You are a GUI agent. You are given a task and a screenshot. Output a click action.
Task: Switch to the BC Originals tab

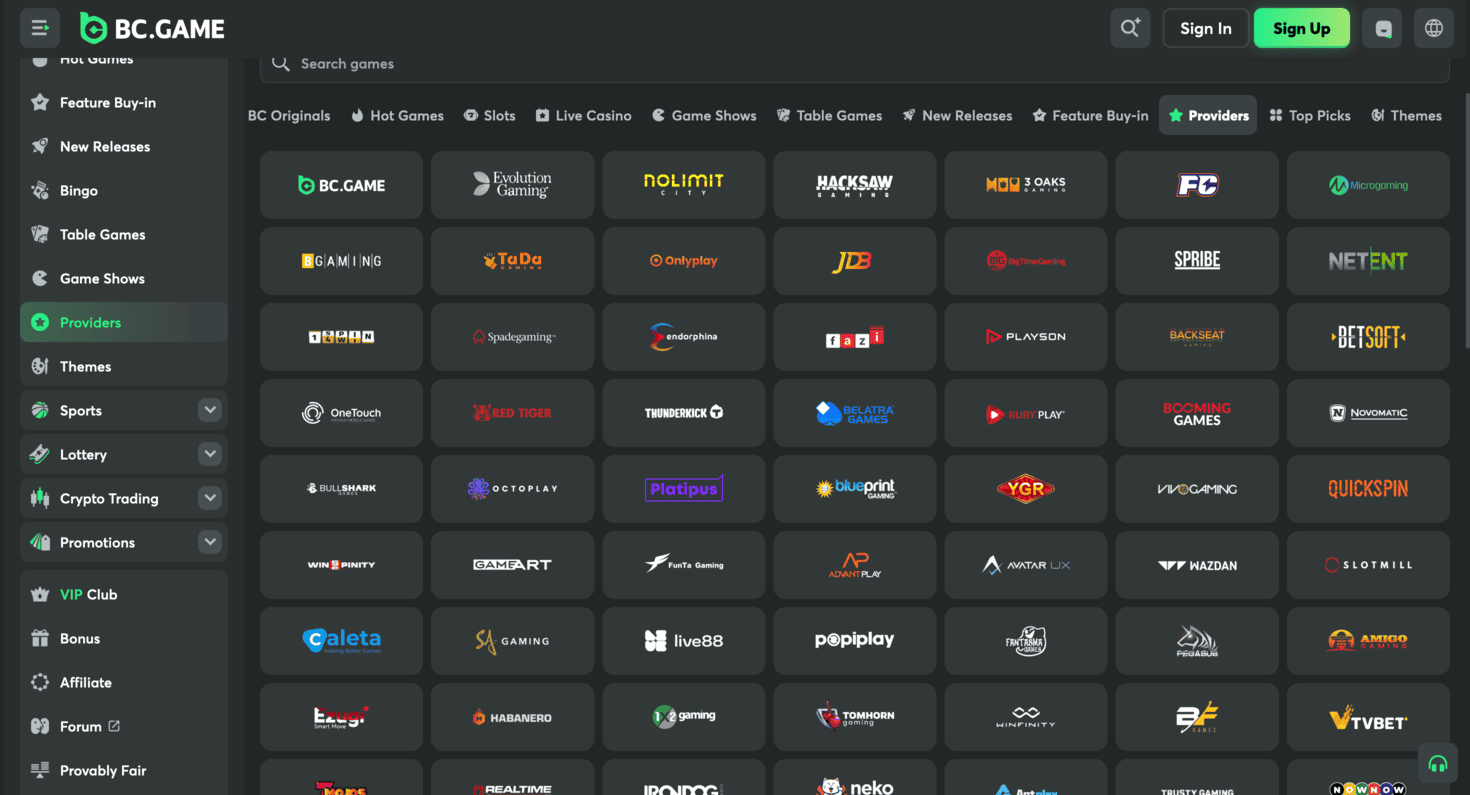point(289,115)
